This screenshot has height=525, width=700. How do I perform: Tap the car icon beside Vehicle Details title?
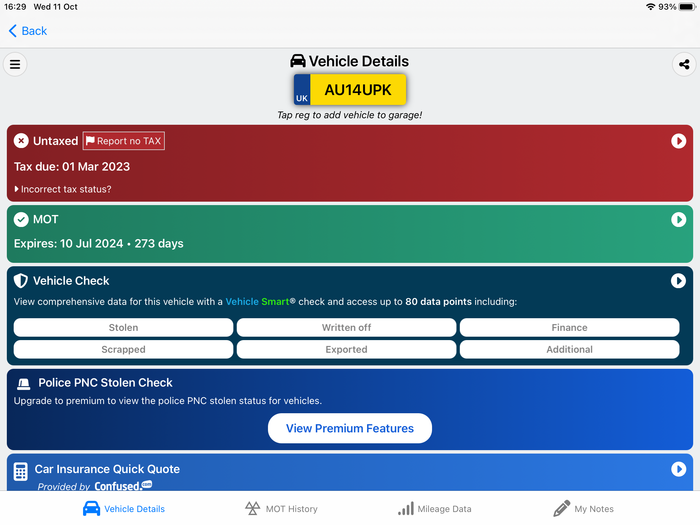pos(298,61)
